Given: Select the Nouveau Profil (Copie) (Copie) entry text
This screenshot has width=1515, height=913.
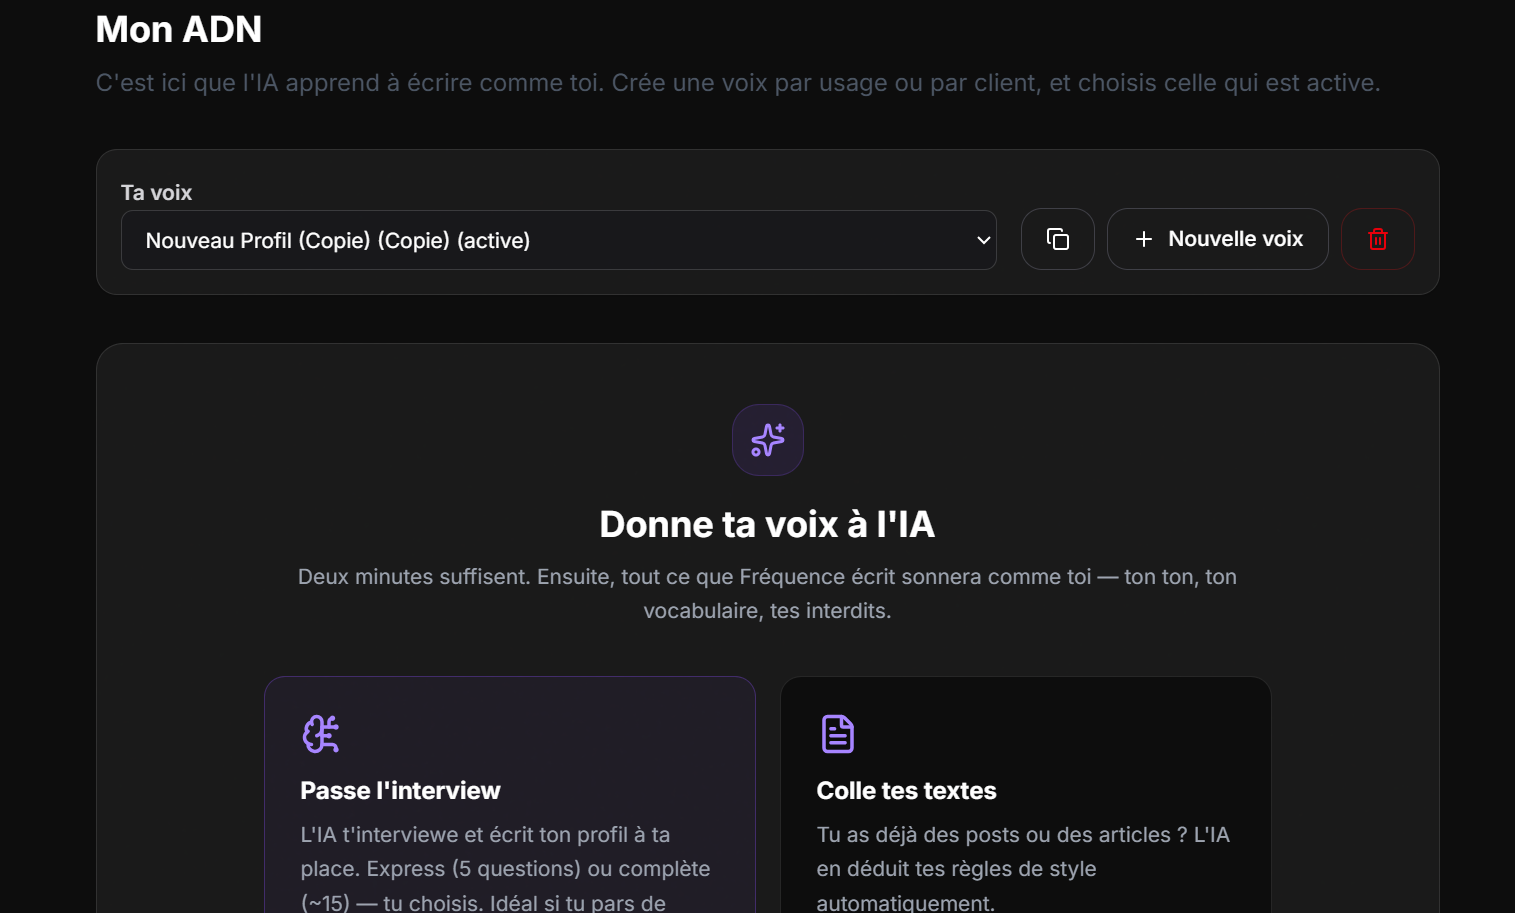Looking at the screenshot, I should click(x=298, y=240).
